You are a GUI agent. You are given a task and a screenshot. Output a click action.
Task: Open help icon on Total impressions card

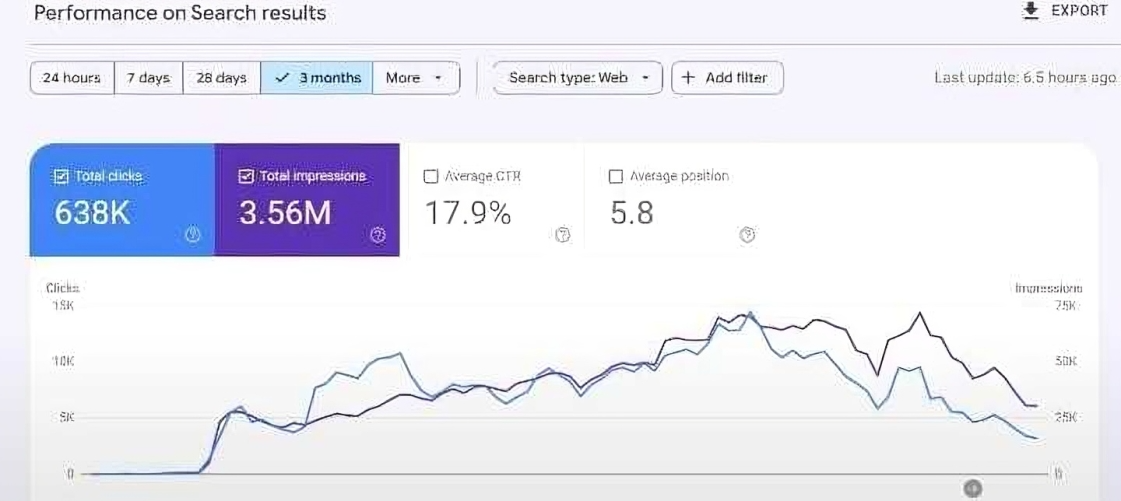point(378,235)
